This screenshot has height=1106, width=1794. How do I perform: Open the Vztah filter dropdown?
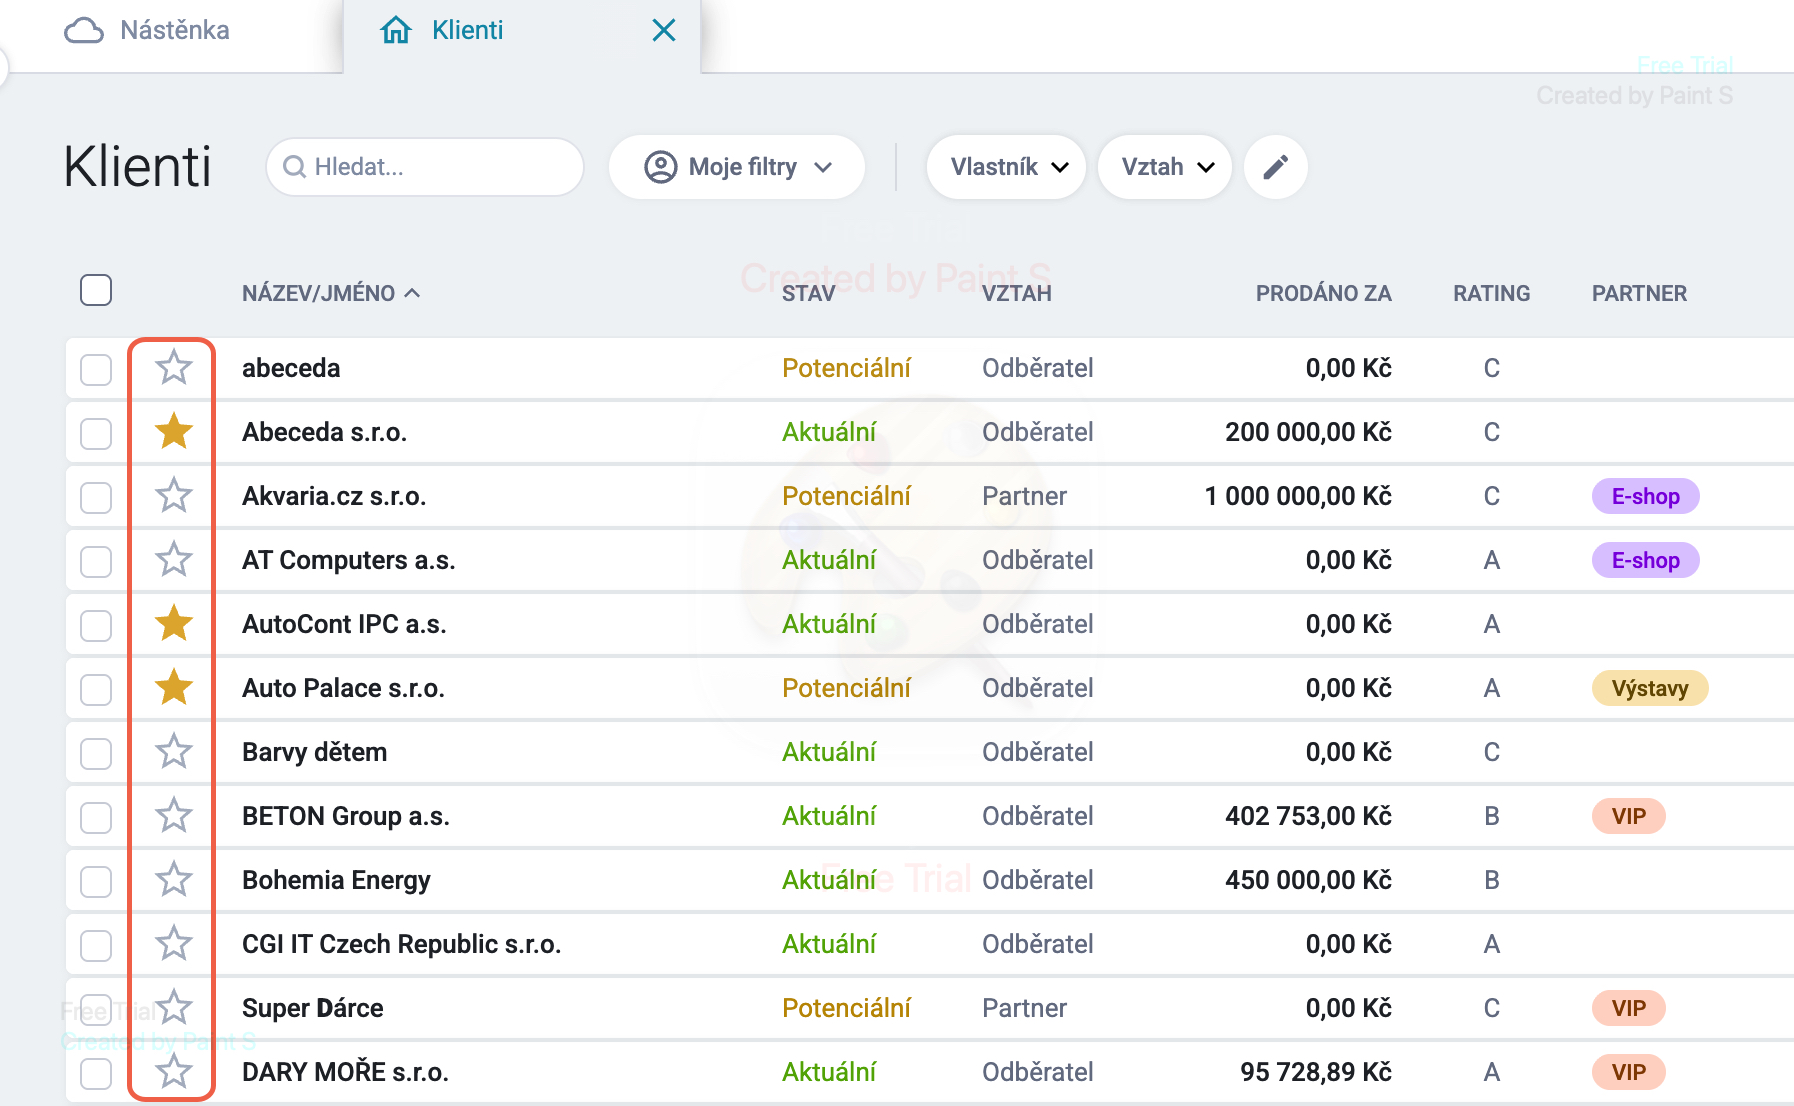(1165, 167)
